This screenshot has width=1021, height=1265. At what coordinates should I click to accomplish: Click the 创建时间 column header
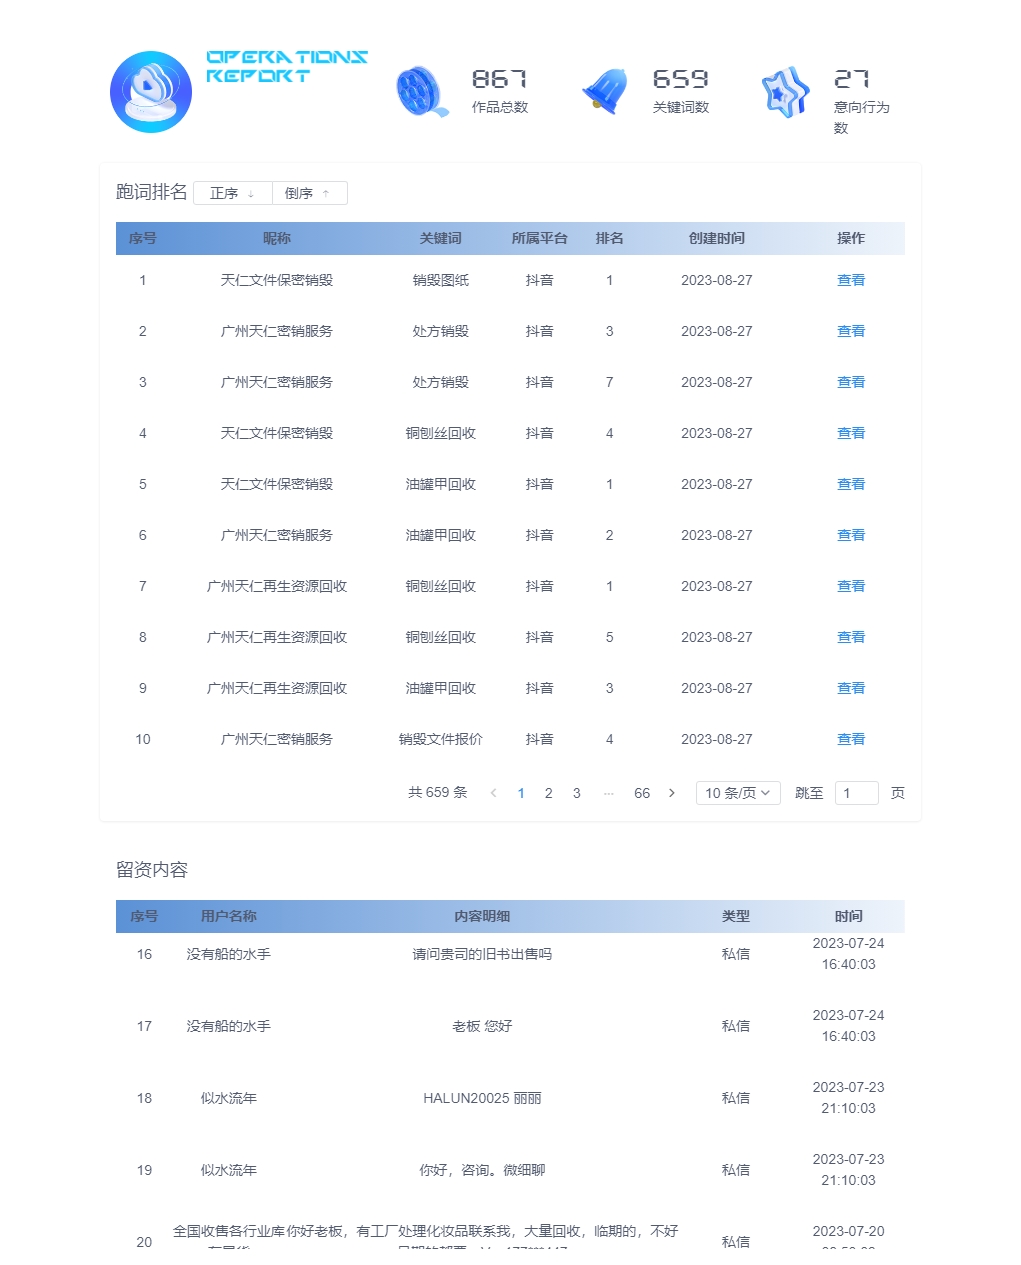(x=717, y=238)
